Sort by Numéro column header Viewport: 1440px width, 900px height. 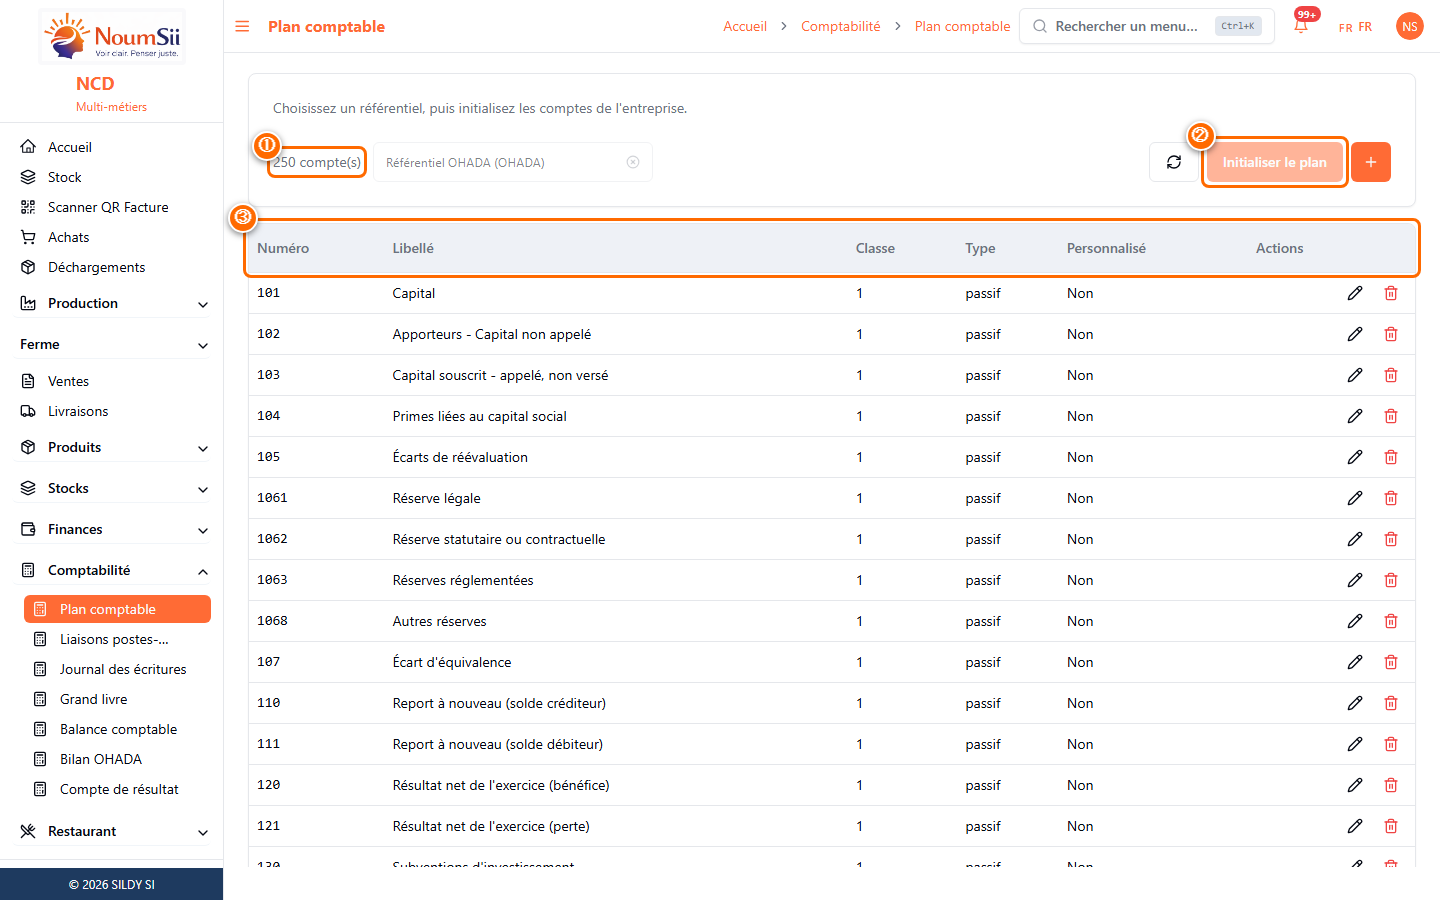pos(283,248)
